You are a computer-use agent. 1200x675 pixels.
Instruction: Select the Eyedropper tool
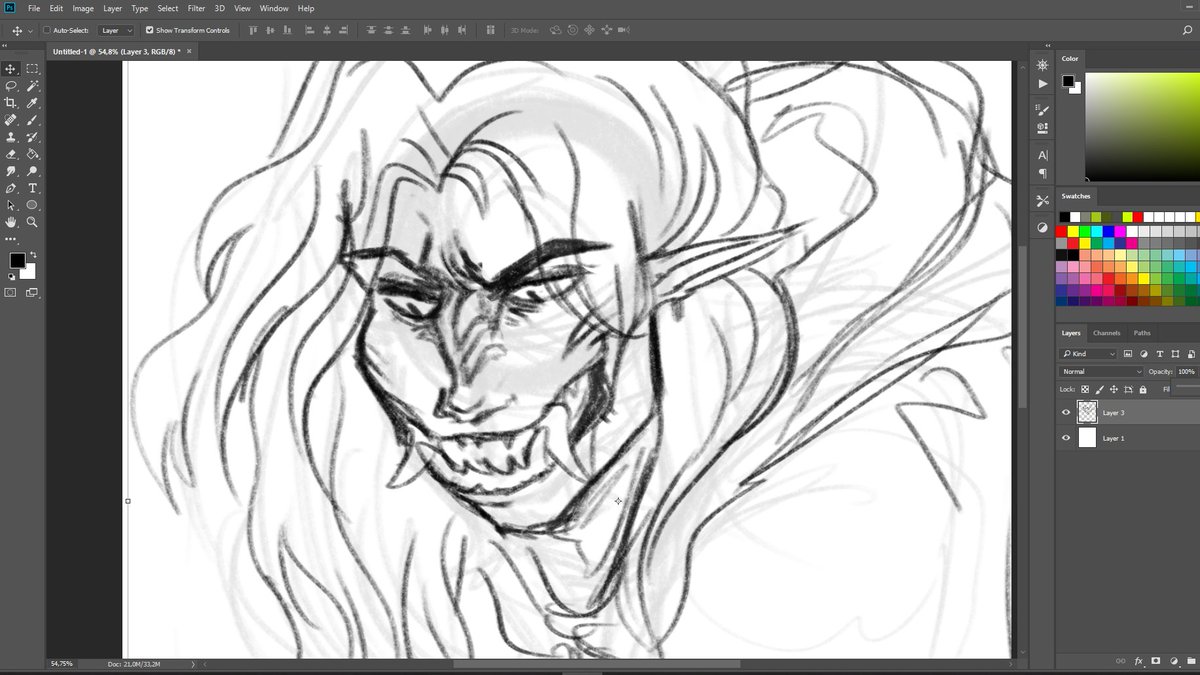32,103
